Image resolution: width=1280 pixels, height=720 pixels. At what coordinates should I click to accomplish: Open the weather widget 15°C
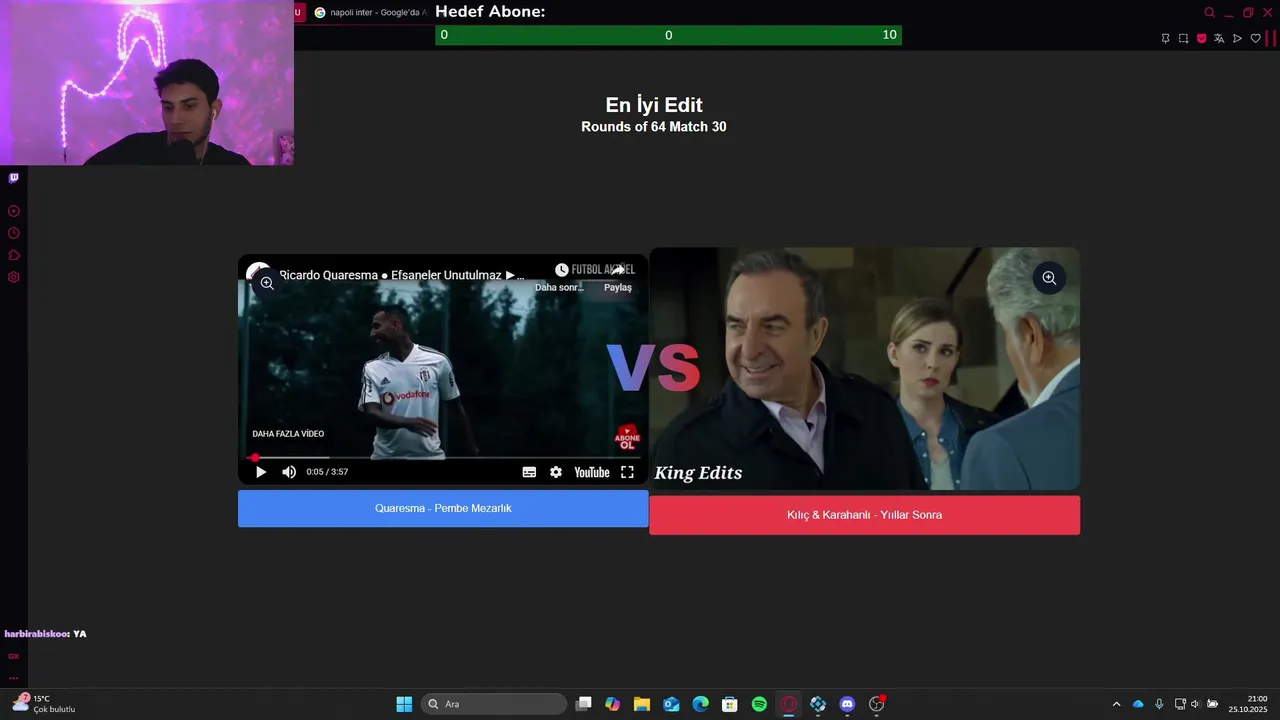click(x=44, y=704)
